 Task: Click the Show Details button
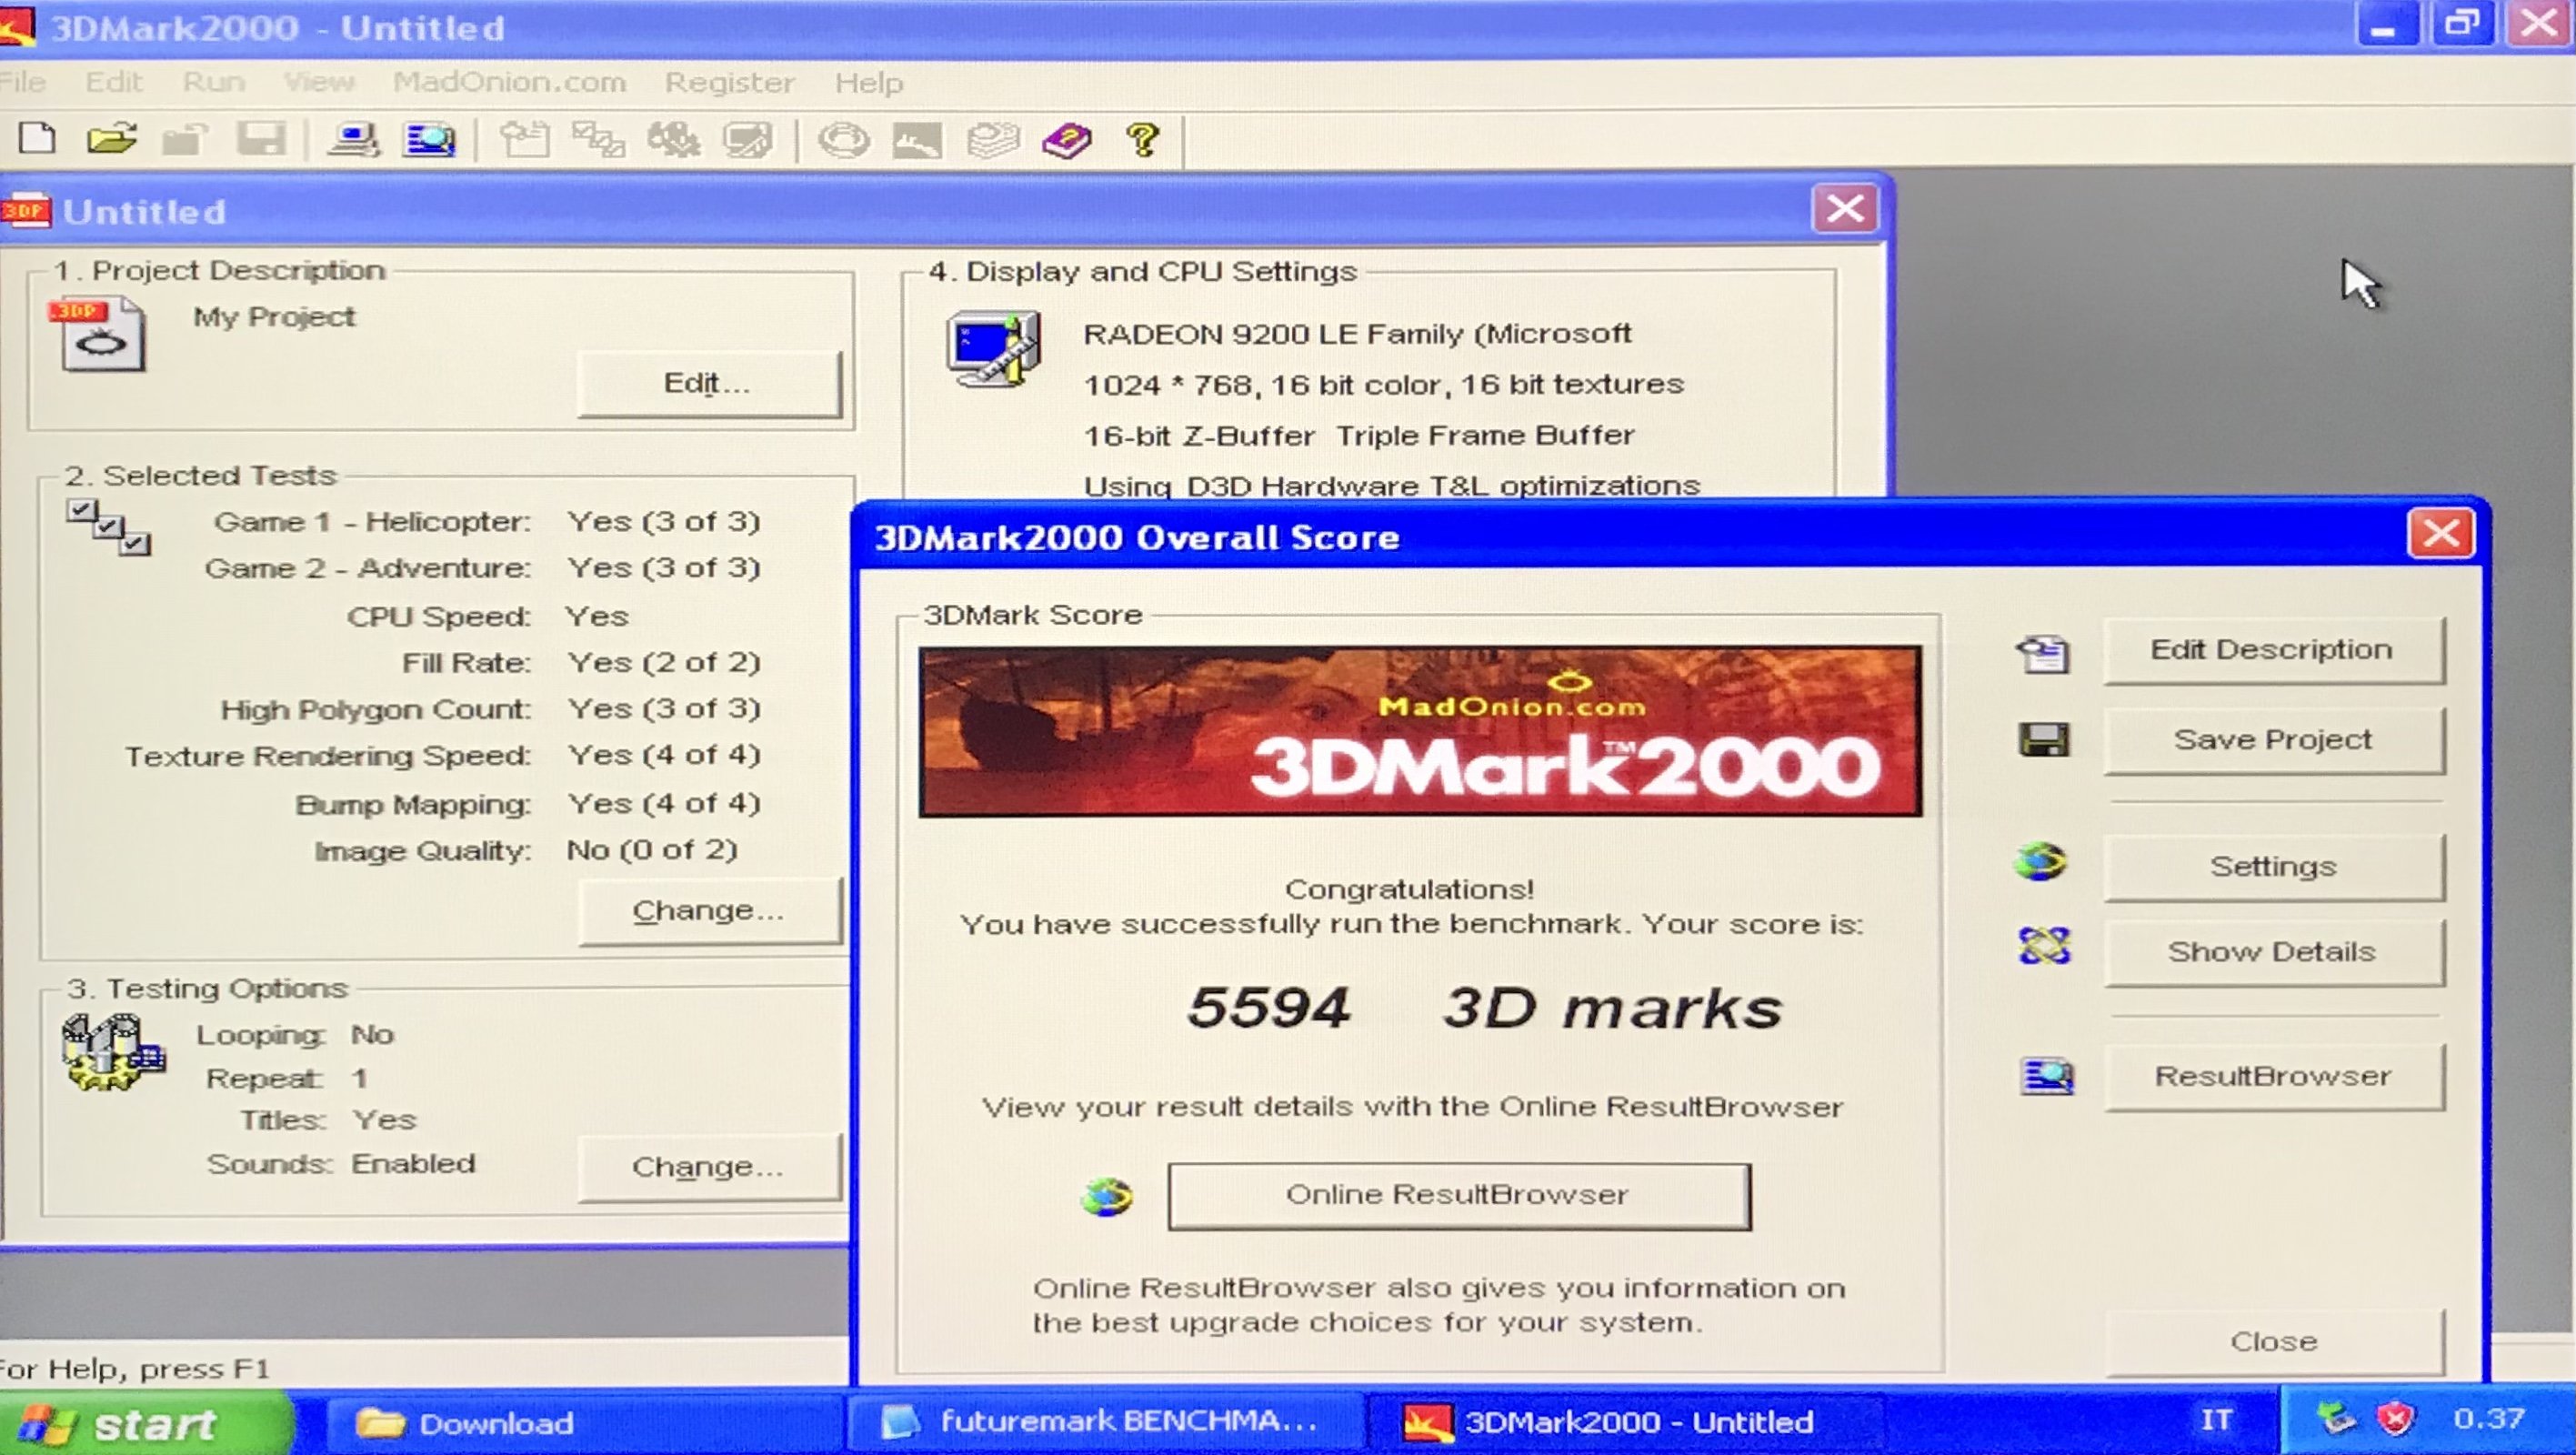2272,952
